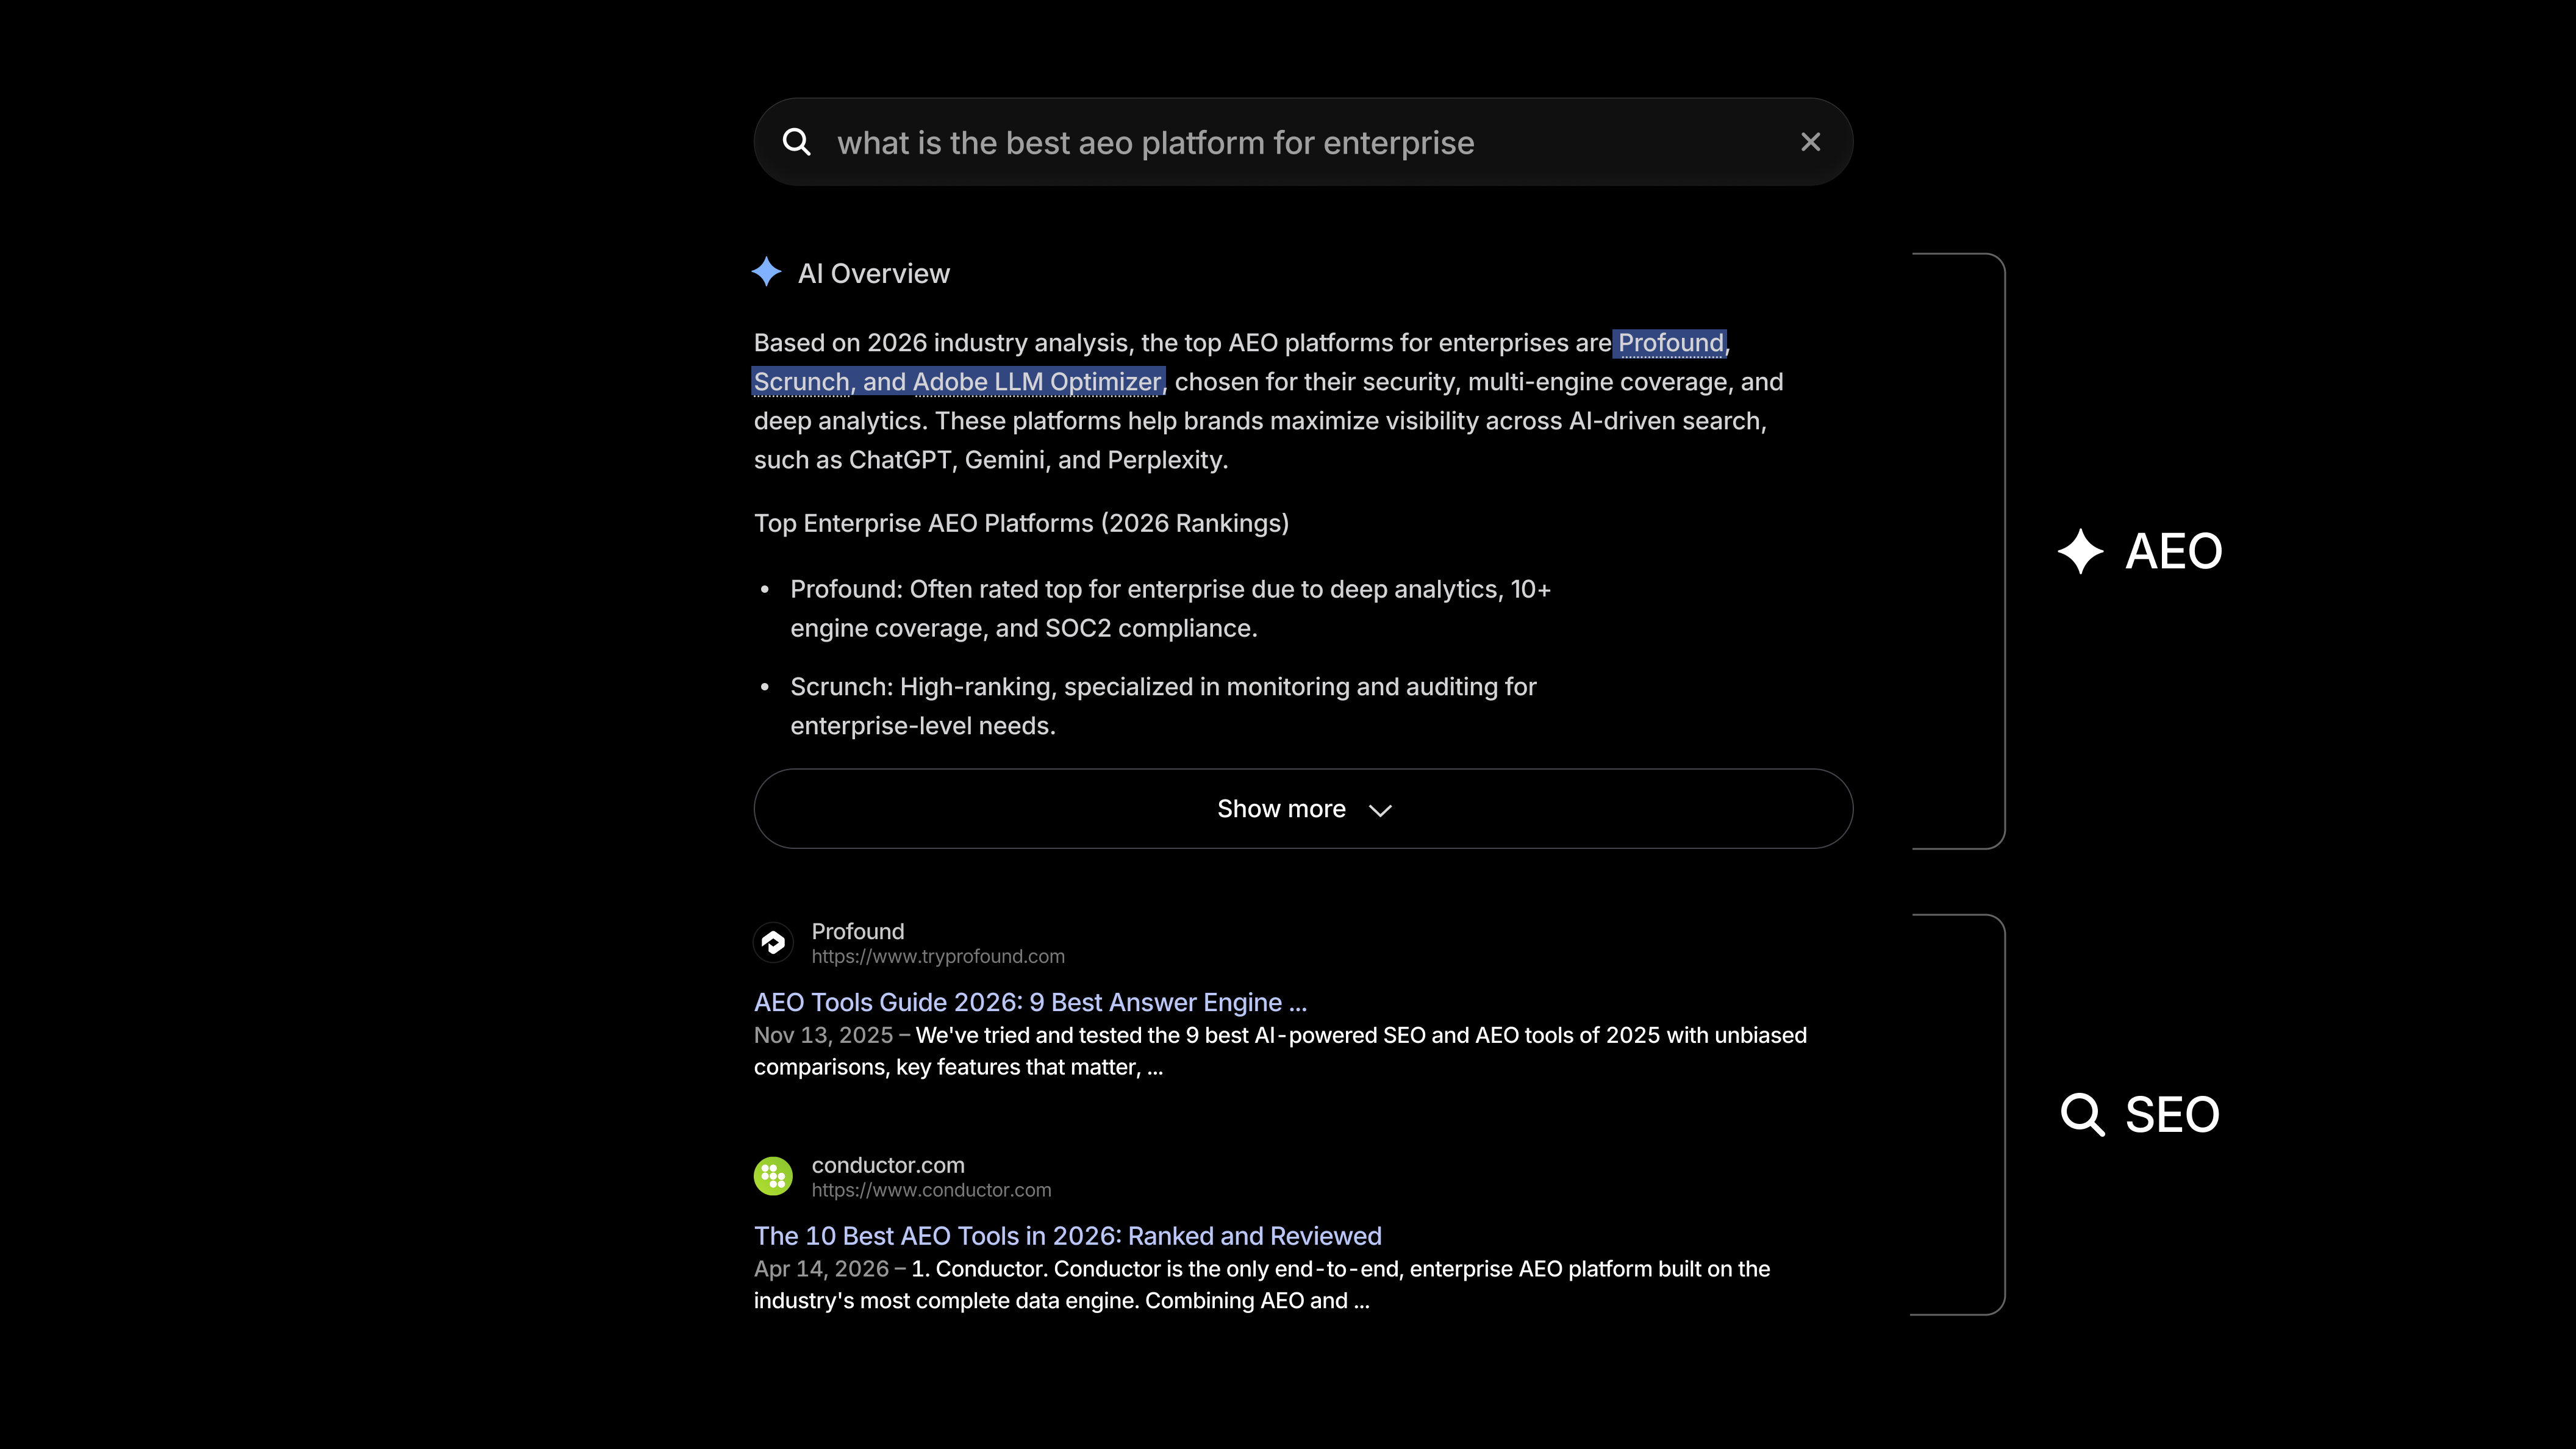Open the www.conductor.com URL text
Image resolution: width=2576 pixels, height=1449 pixels.
coord(931,1190)
